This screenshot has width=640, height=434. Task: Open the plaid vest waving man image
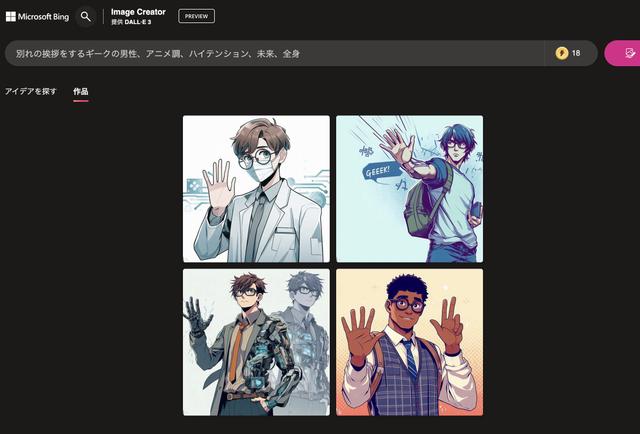point(409,342)
